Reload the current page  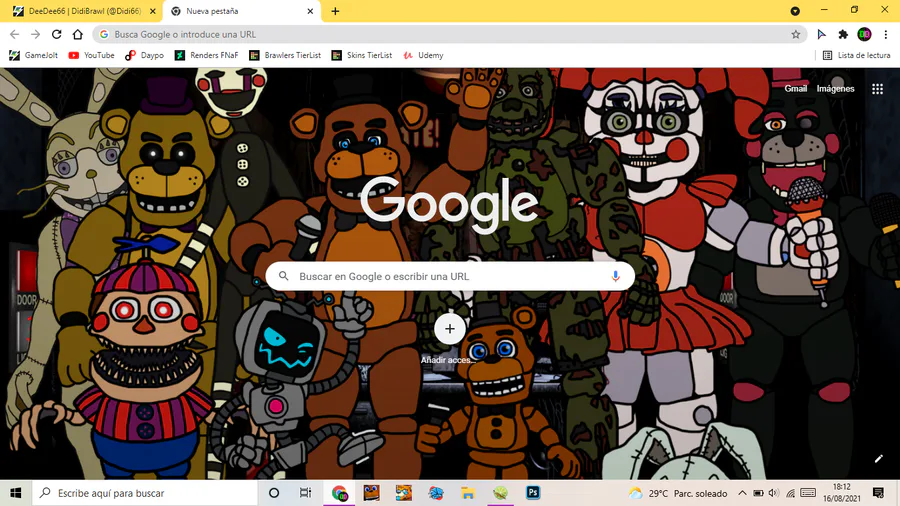56,34
